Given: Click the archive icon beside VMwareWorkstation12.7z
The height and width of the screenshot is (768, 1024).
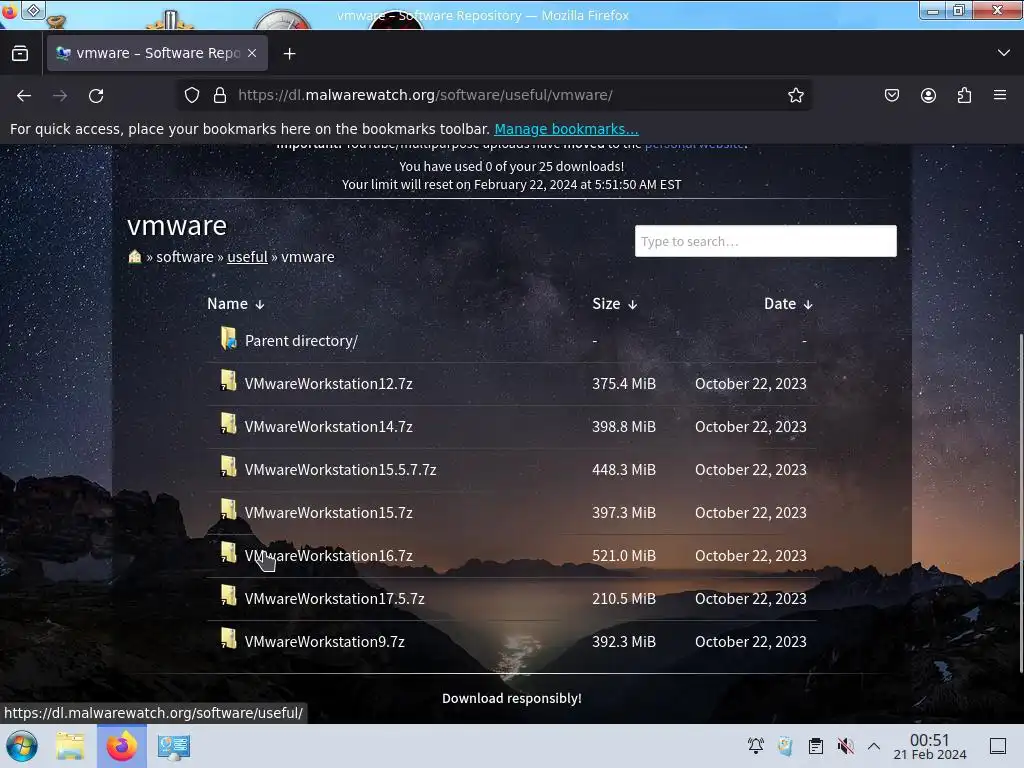Looking at the screenshot, I should 229,381.
